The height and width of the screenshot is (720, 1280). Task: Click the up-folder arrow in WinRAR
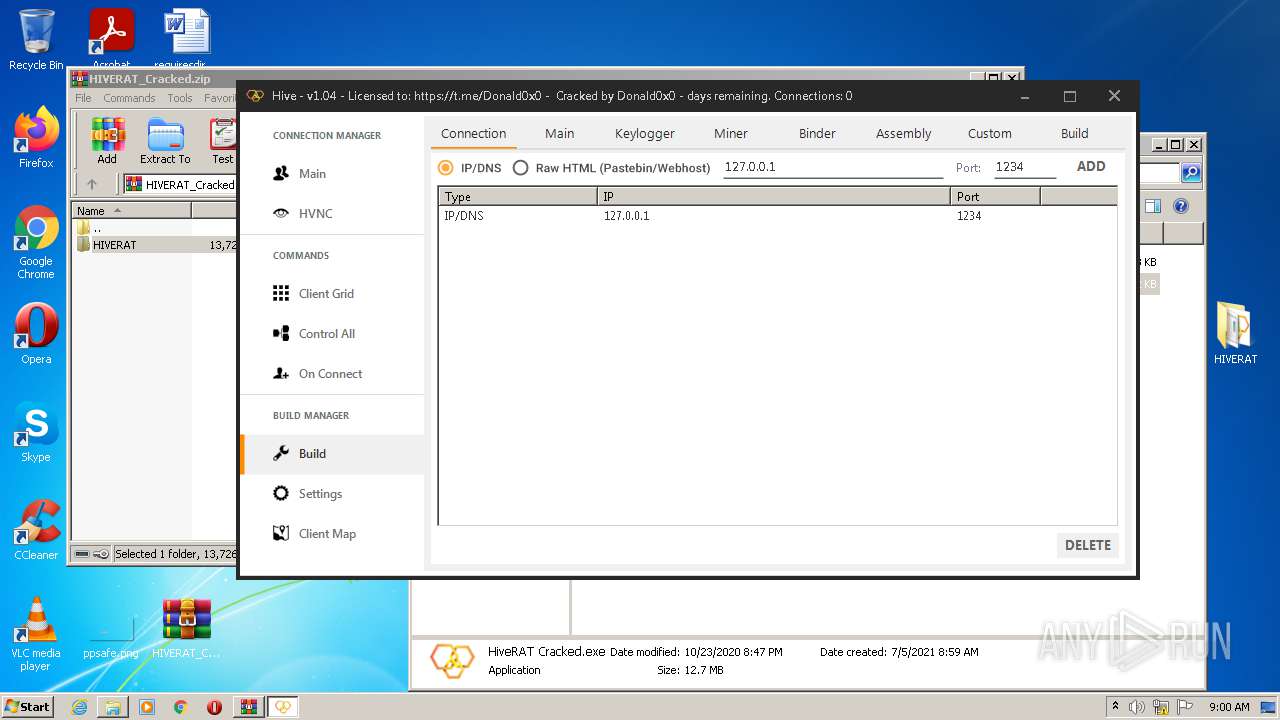(92, 184)
